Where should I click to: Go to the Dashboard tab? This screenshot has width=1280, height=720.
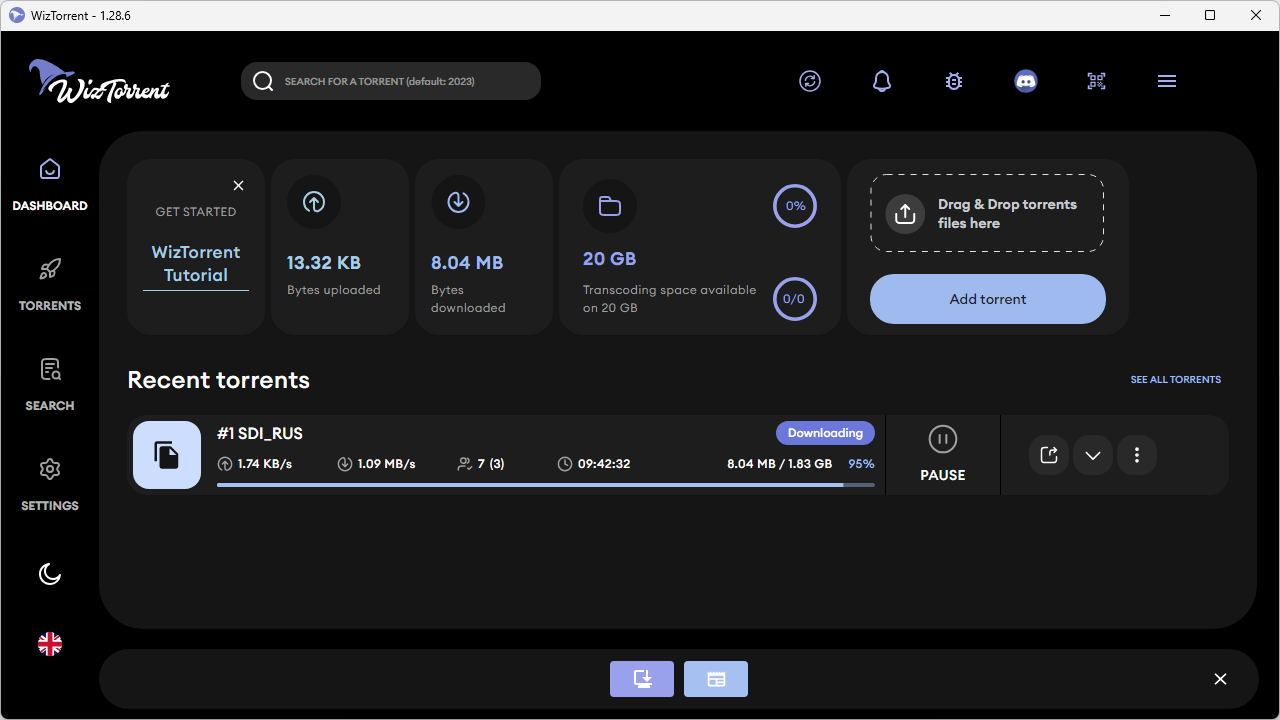(50, 185)
